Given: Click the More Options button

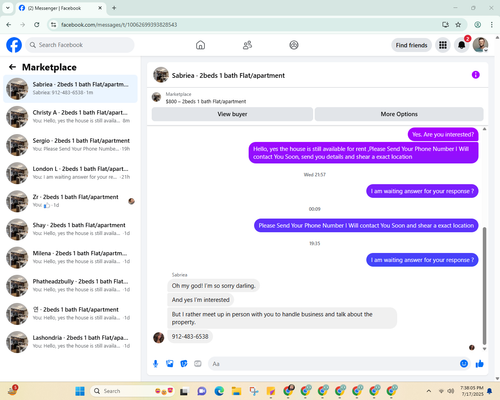Looking at the screenshot, I should [x=399, y=114].
